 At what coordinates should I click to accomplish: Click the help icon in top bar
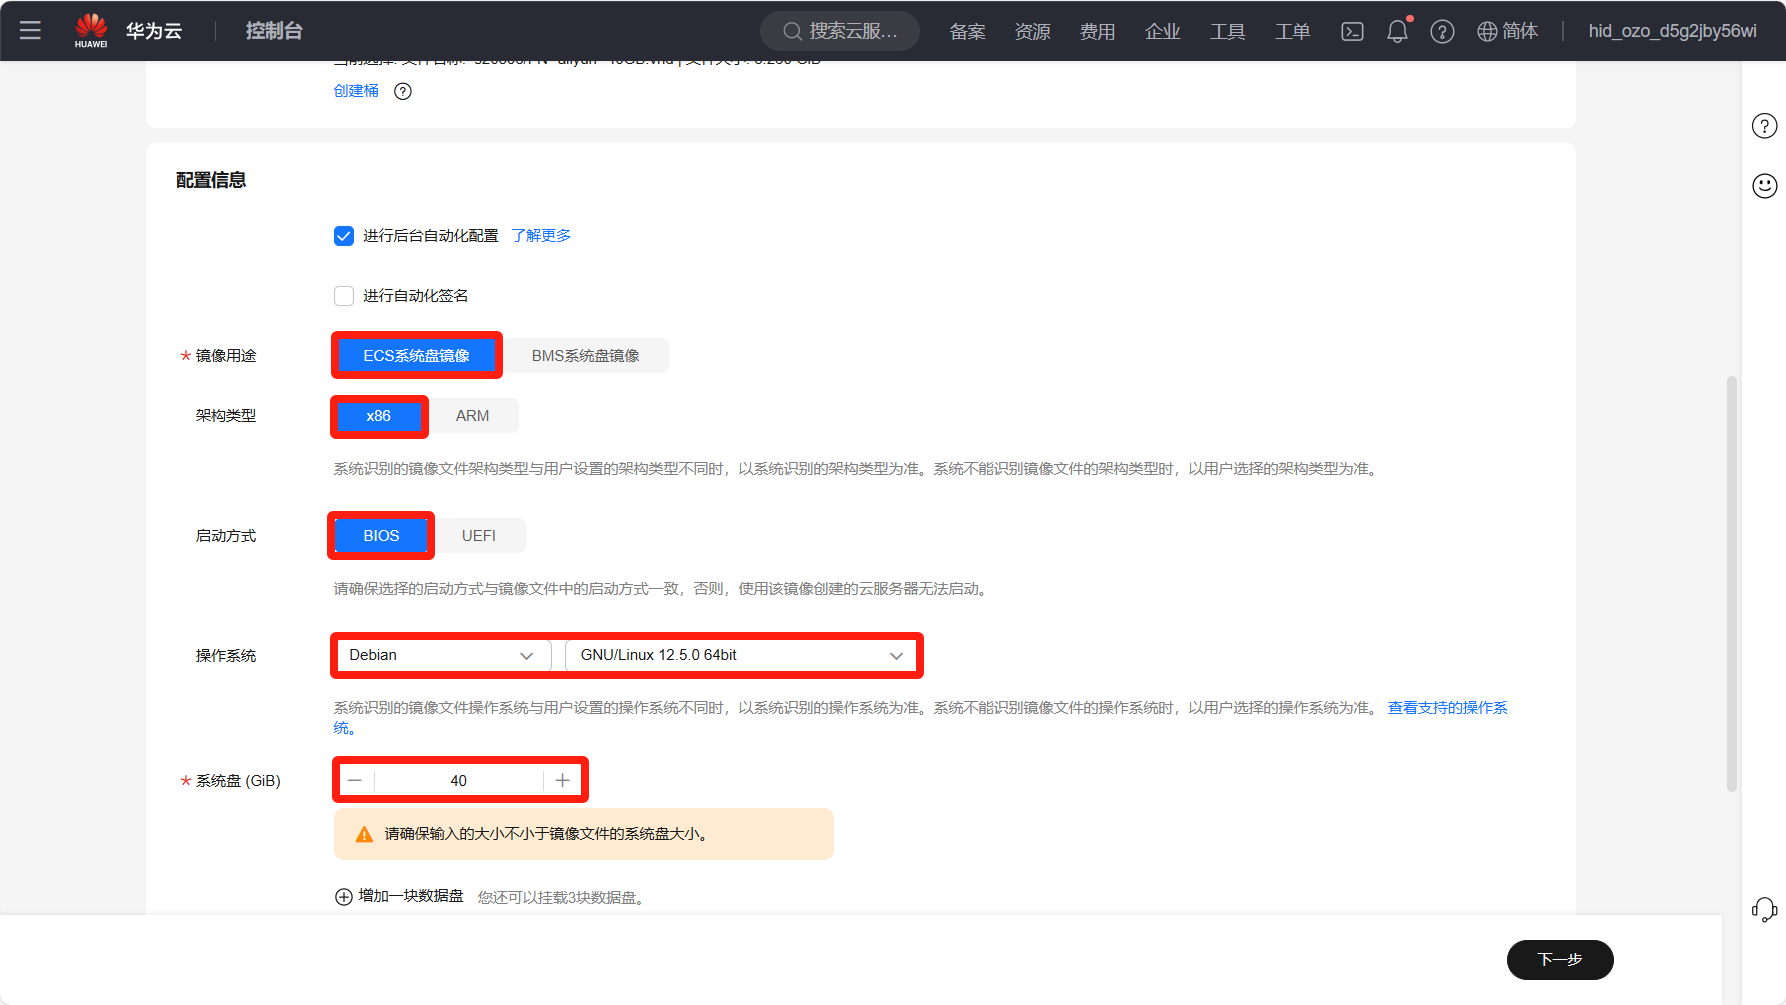pyautogui.click(x=1442, y=31)
